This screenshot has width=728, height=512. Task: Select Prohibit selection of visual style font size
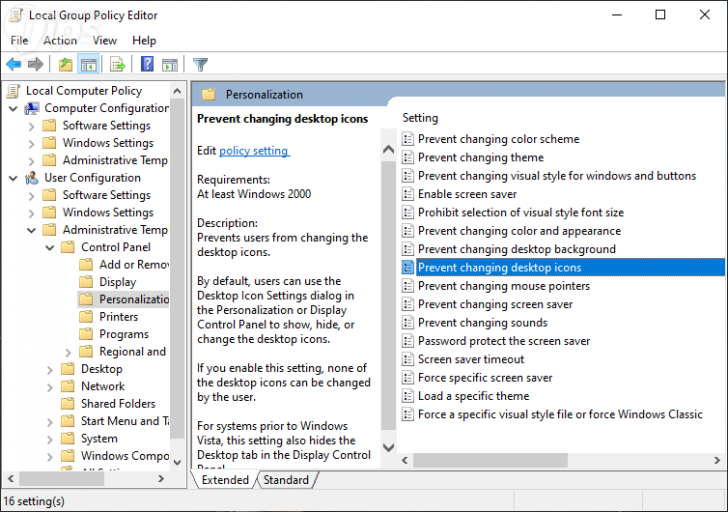(520, 213)
